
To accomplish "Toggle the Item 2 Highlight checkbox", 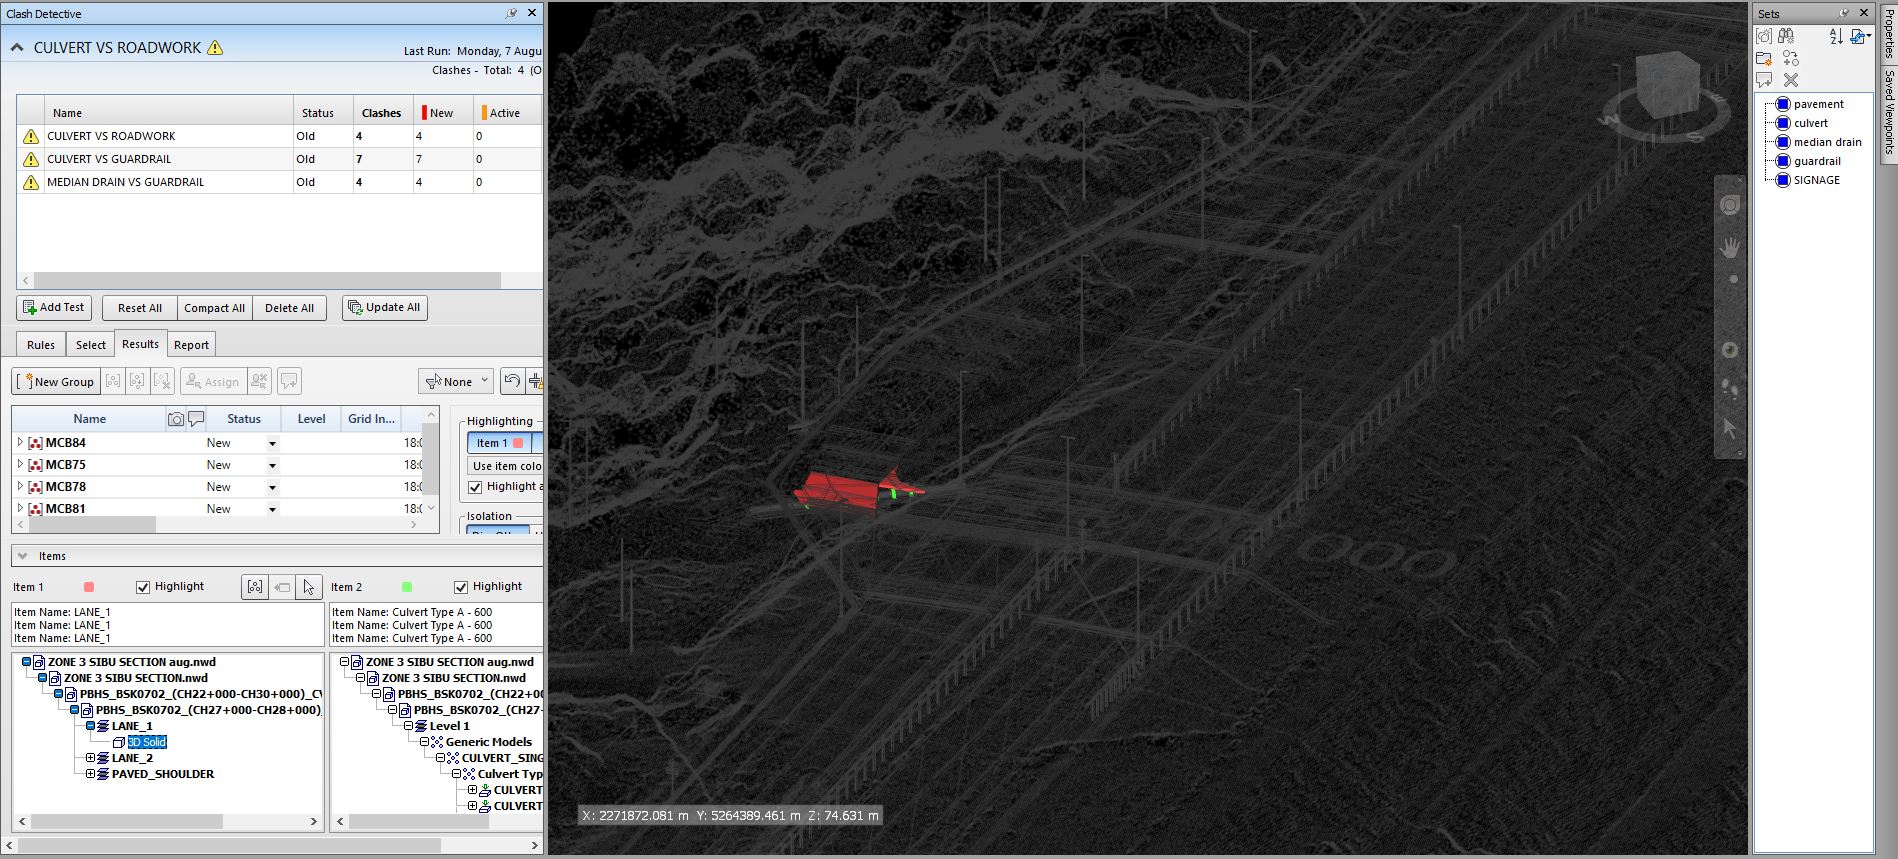I will [x=461, y=587].
